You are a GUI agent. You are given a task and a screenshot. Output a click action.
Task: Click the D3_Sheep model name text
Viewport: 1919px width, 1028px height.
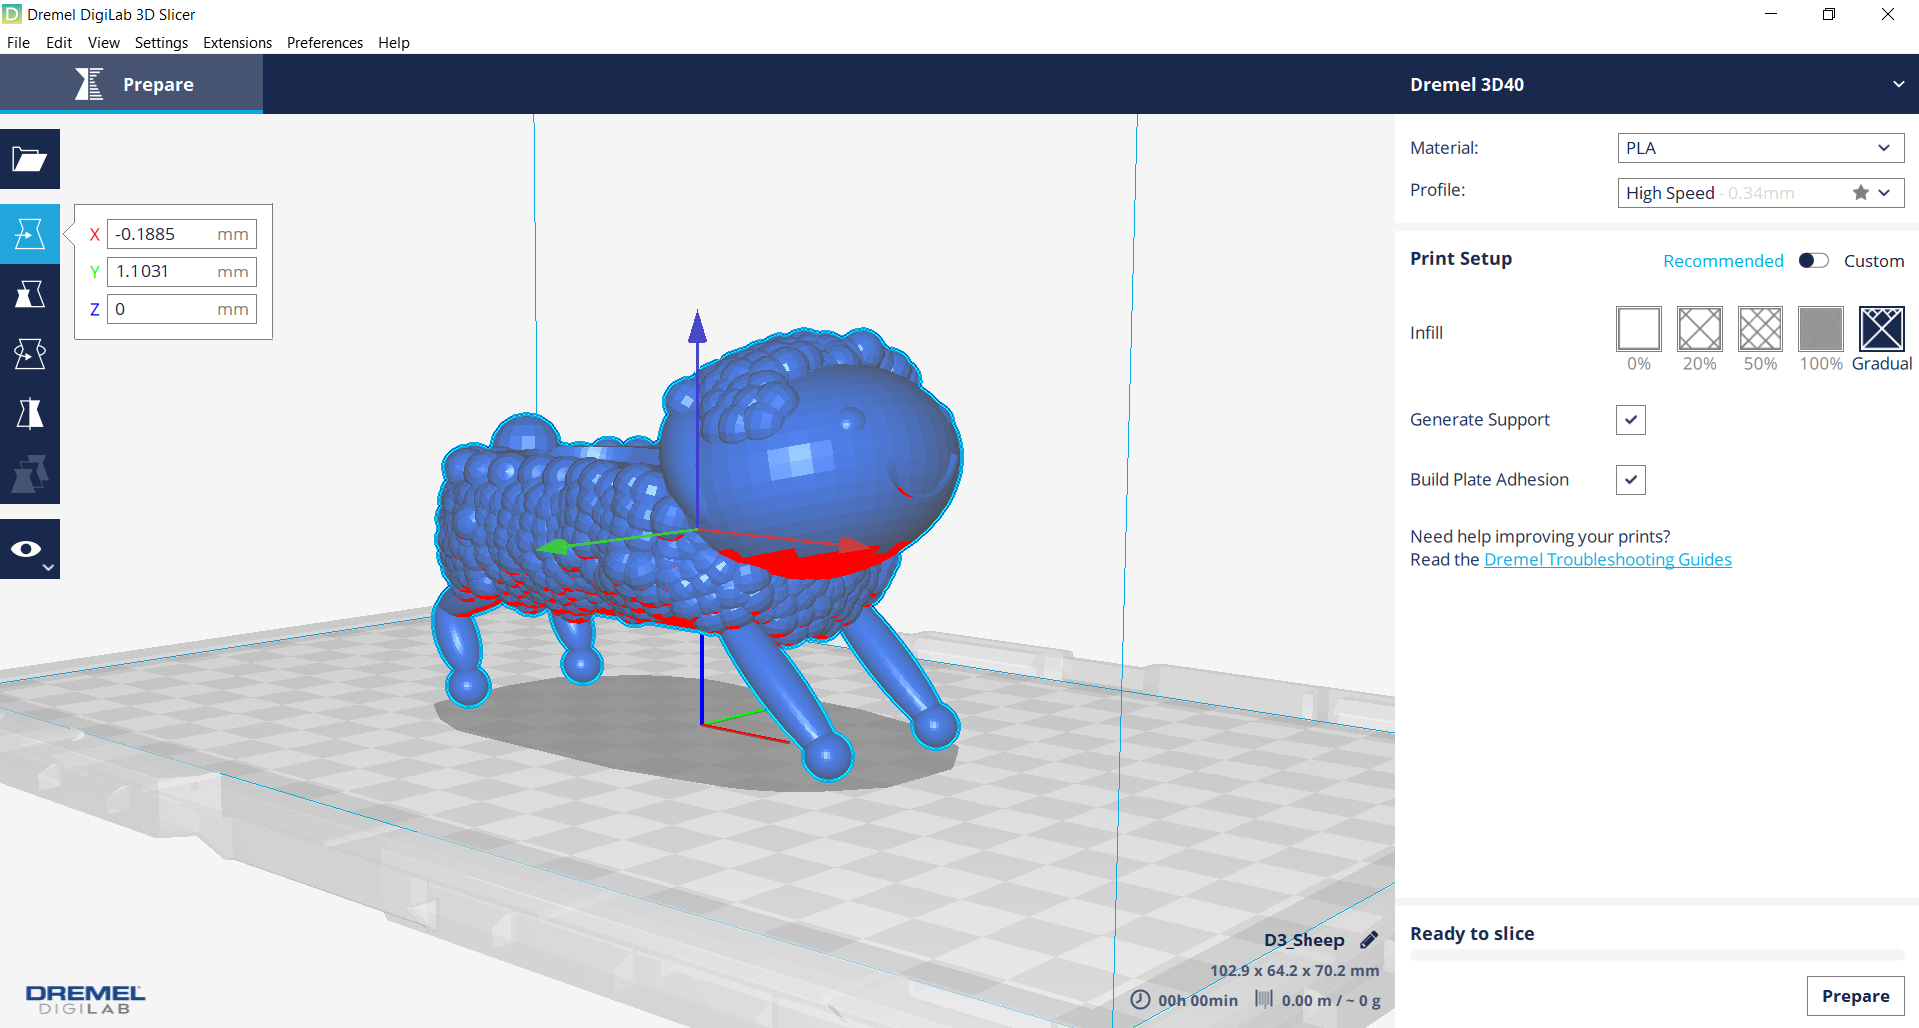pyautogui.click(x=1304, y=940)
